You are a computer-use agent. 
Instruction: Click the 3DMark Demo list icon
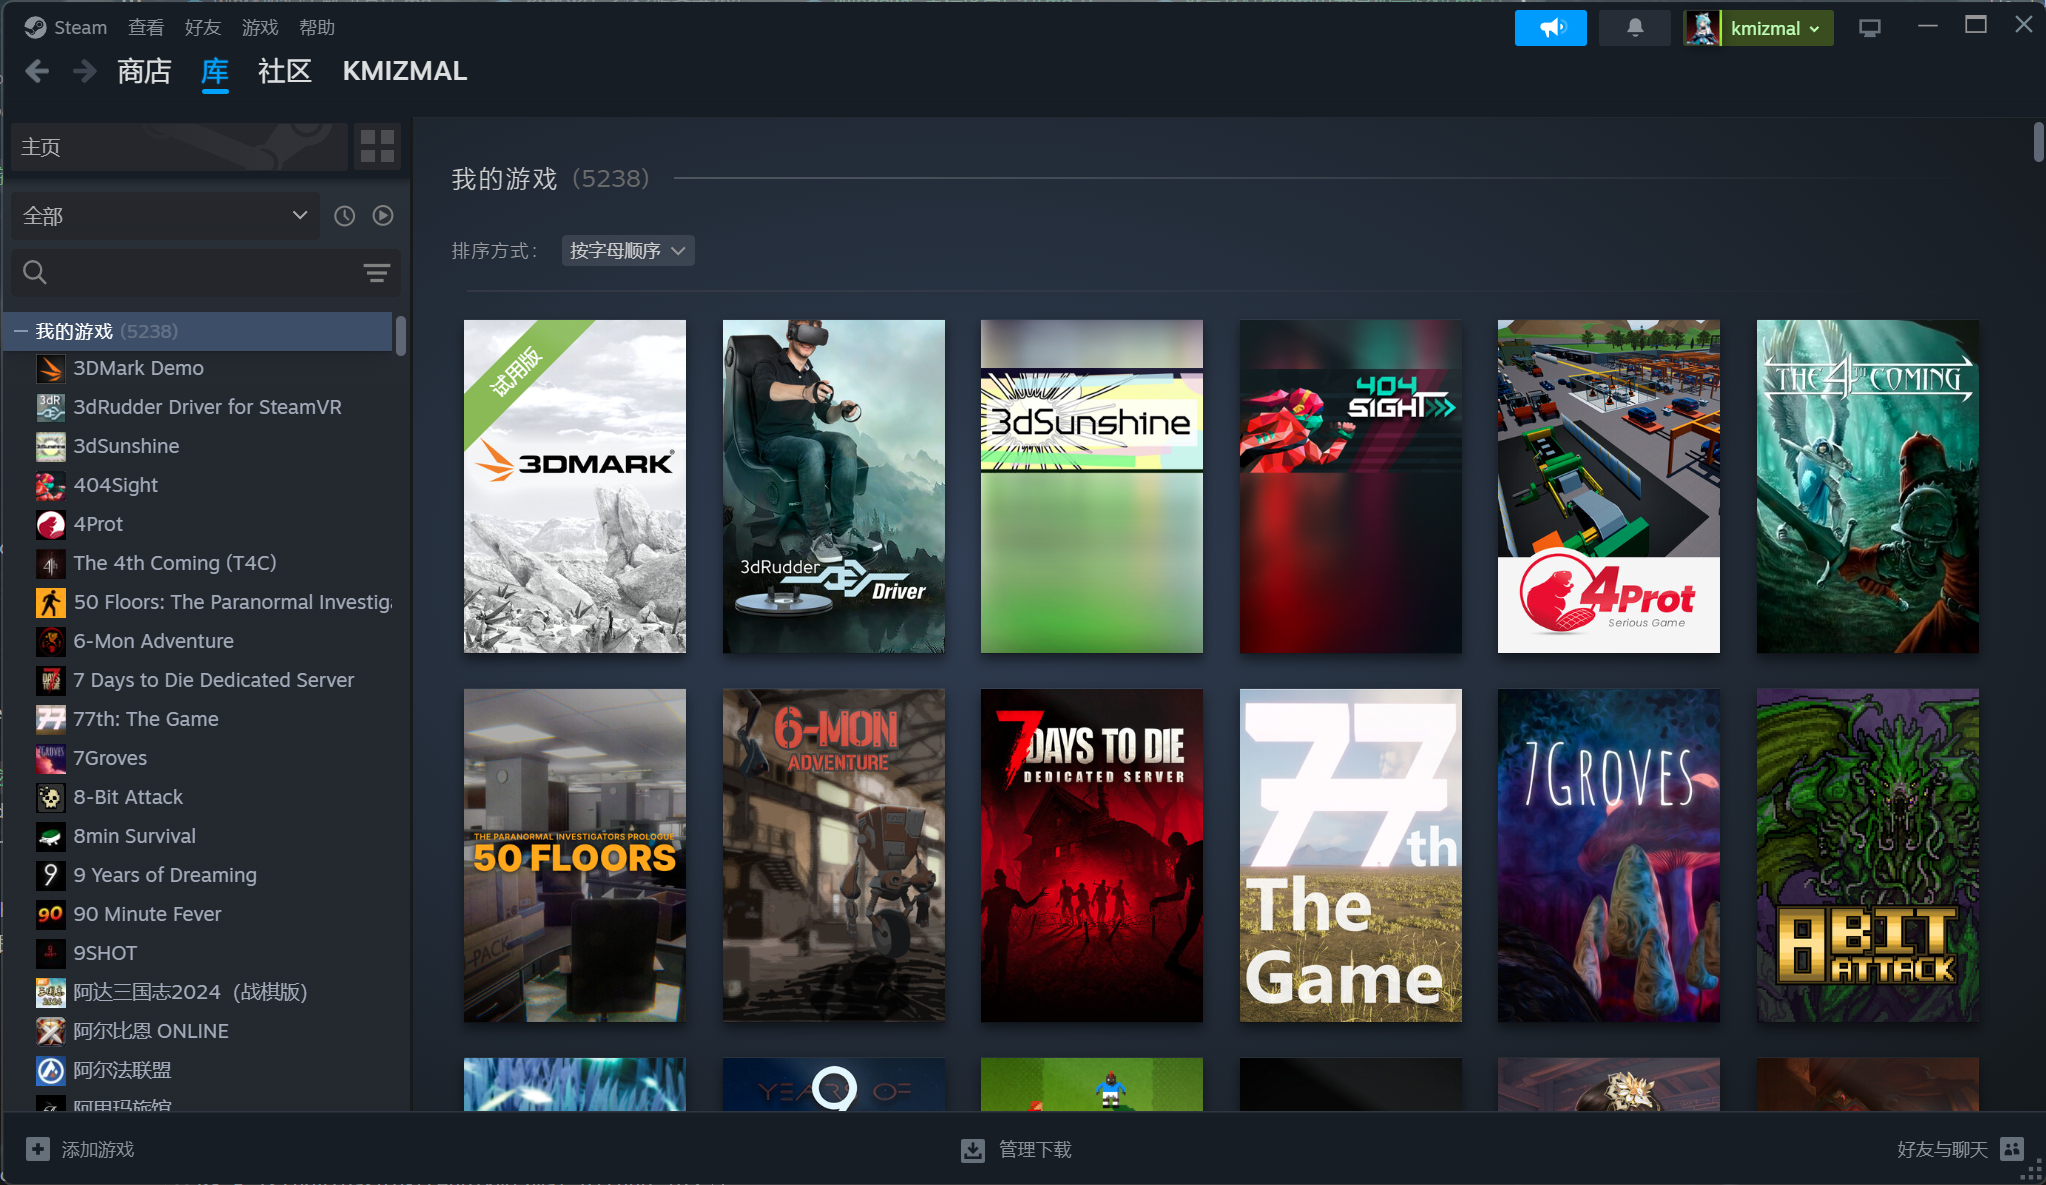51,369
